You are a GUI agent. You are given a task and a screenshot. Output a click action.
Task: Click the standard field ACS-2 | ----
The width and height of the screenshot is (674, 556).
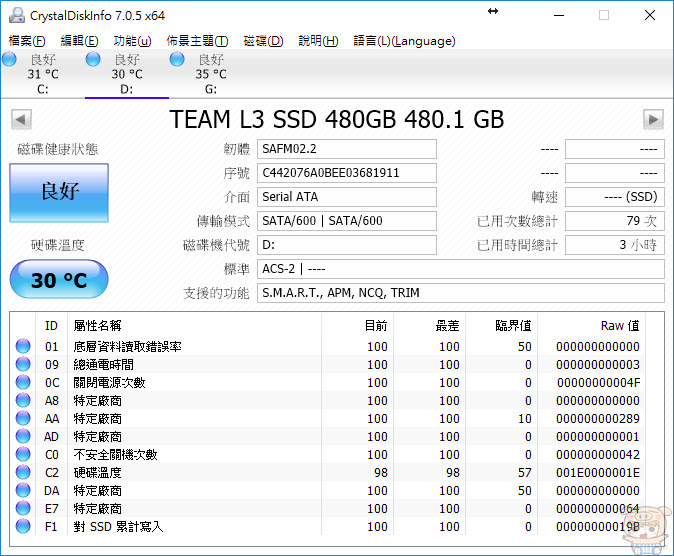tap(461, 269)
